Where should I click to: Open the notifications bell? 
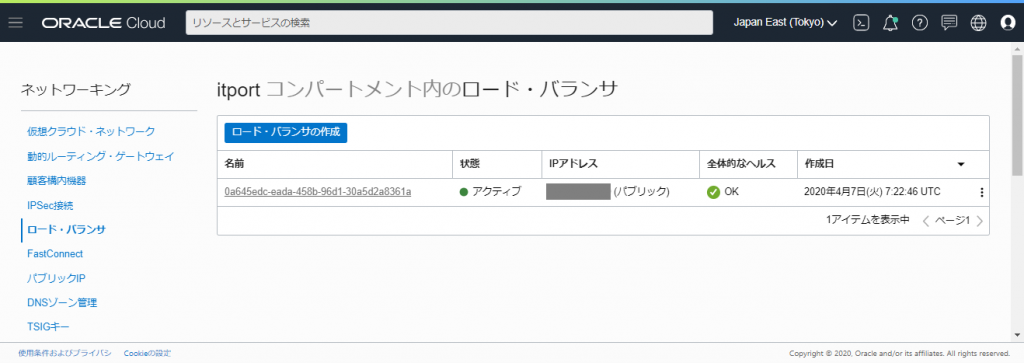click(890, 23)
